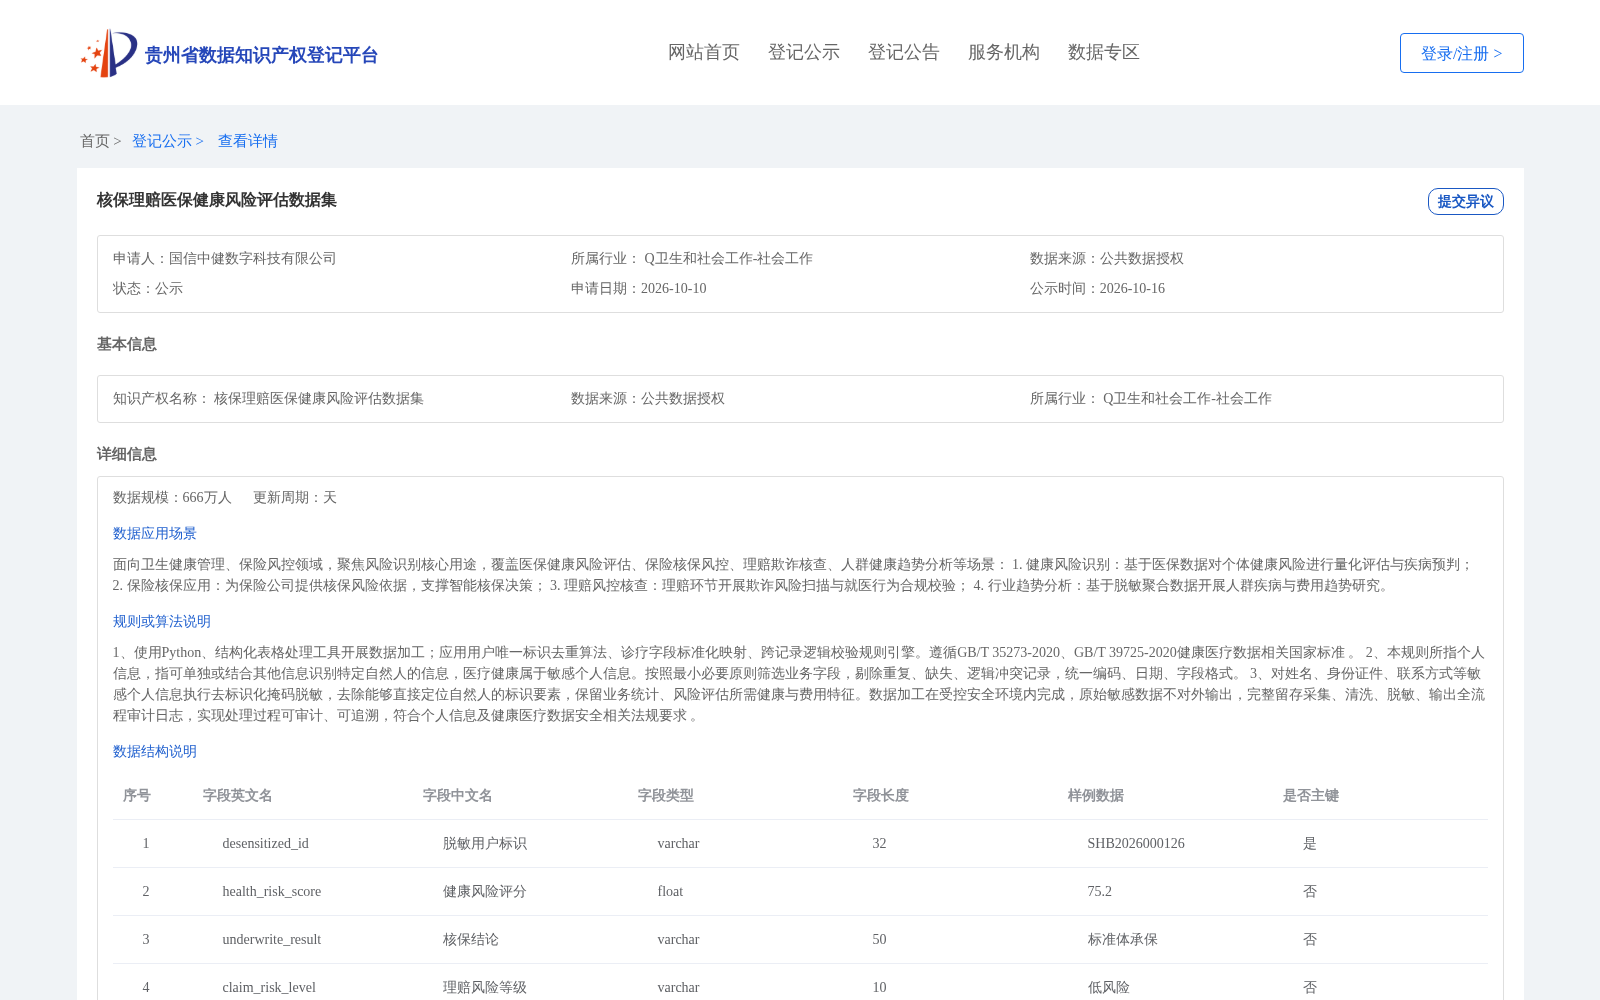Click the 状态：公示 status text
This screenshot has width=1600, height=1000.
tap(148, 288)
